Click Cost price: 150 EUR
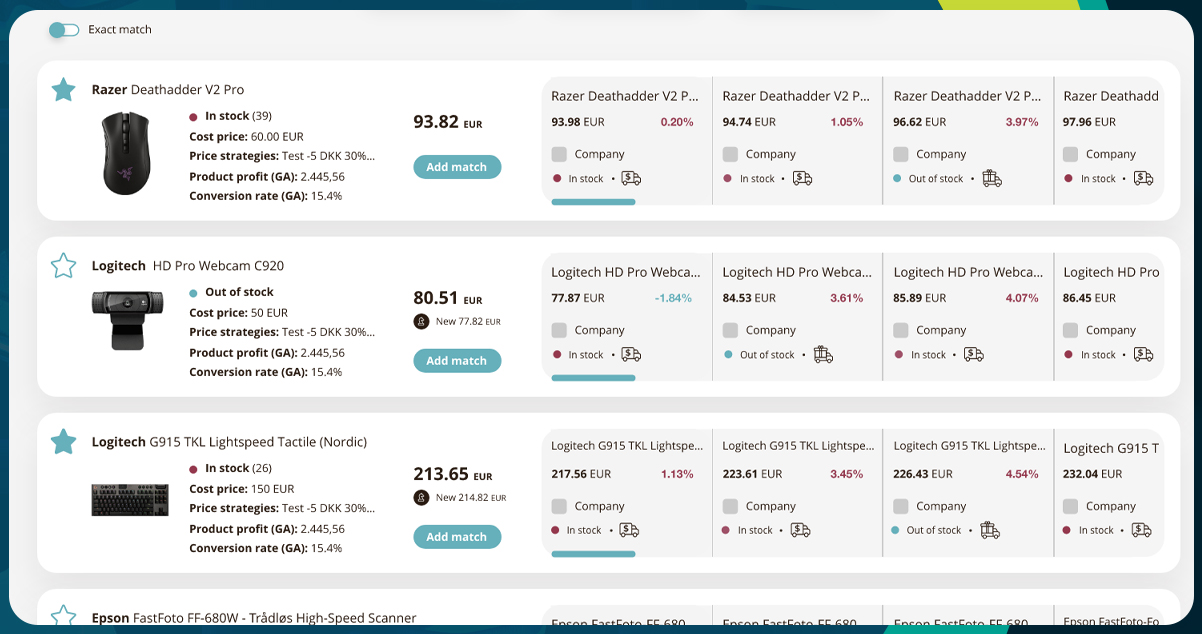Screen dimensions: 1202x634 click(x=242, y=489)
